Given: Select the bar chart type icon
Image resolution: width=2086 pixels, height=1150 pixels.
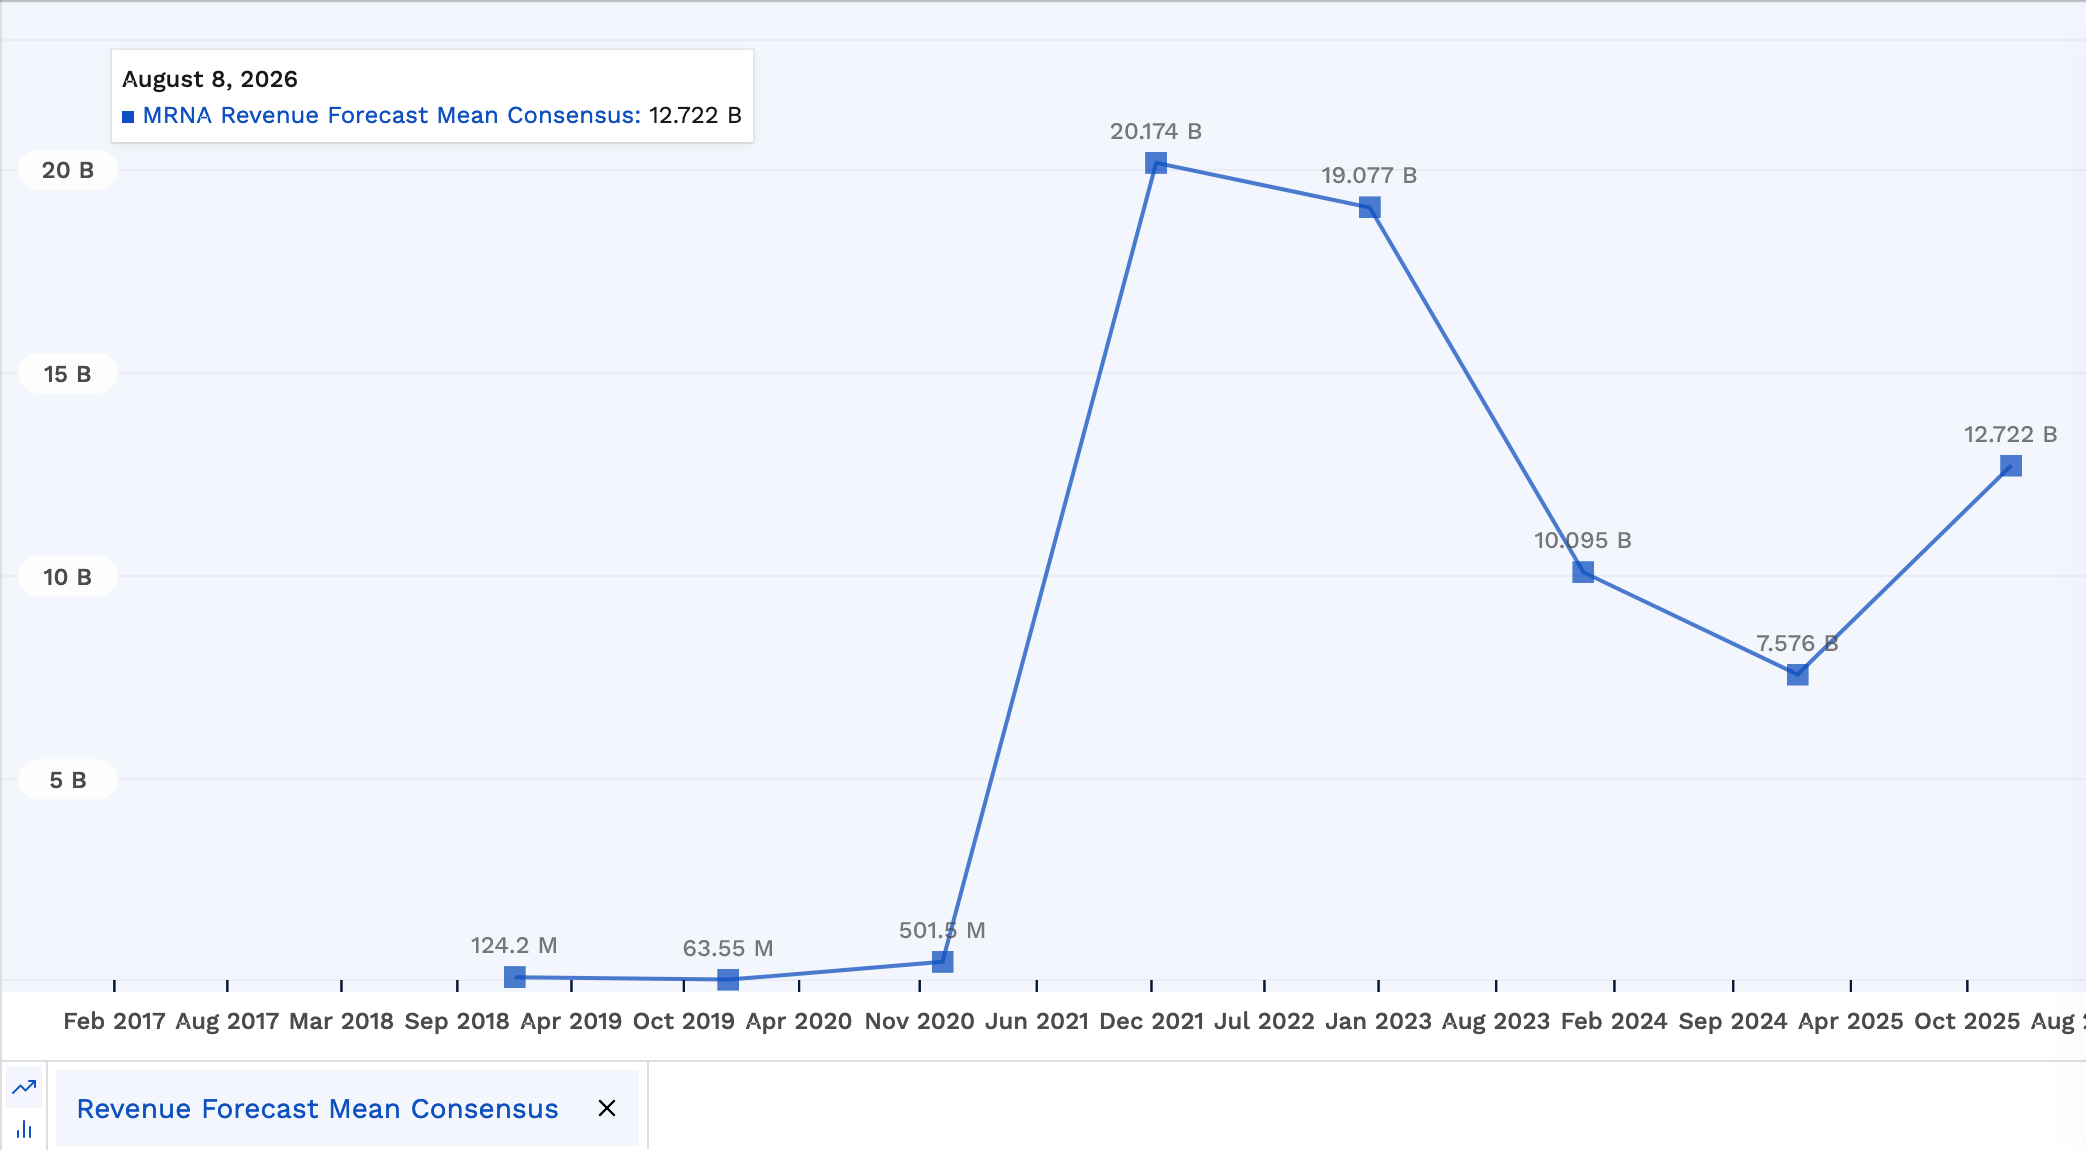Looking at the screenshot, I should tap(24, 1130).
